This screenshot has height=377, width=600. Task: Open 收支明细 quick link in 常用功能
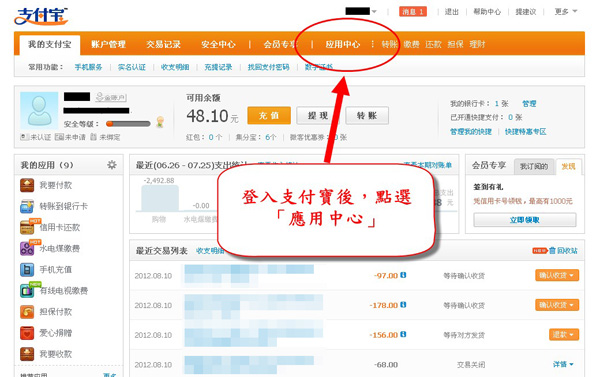pyautogui.click(x=175, y=67)
